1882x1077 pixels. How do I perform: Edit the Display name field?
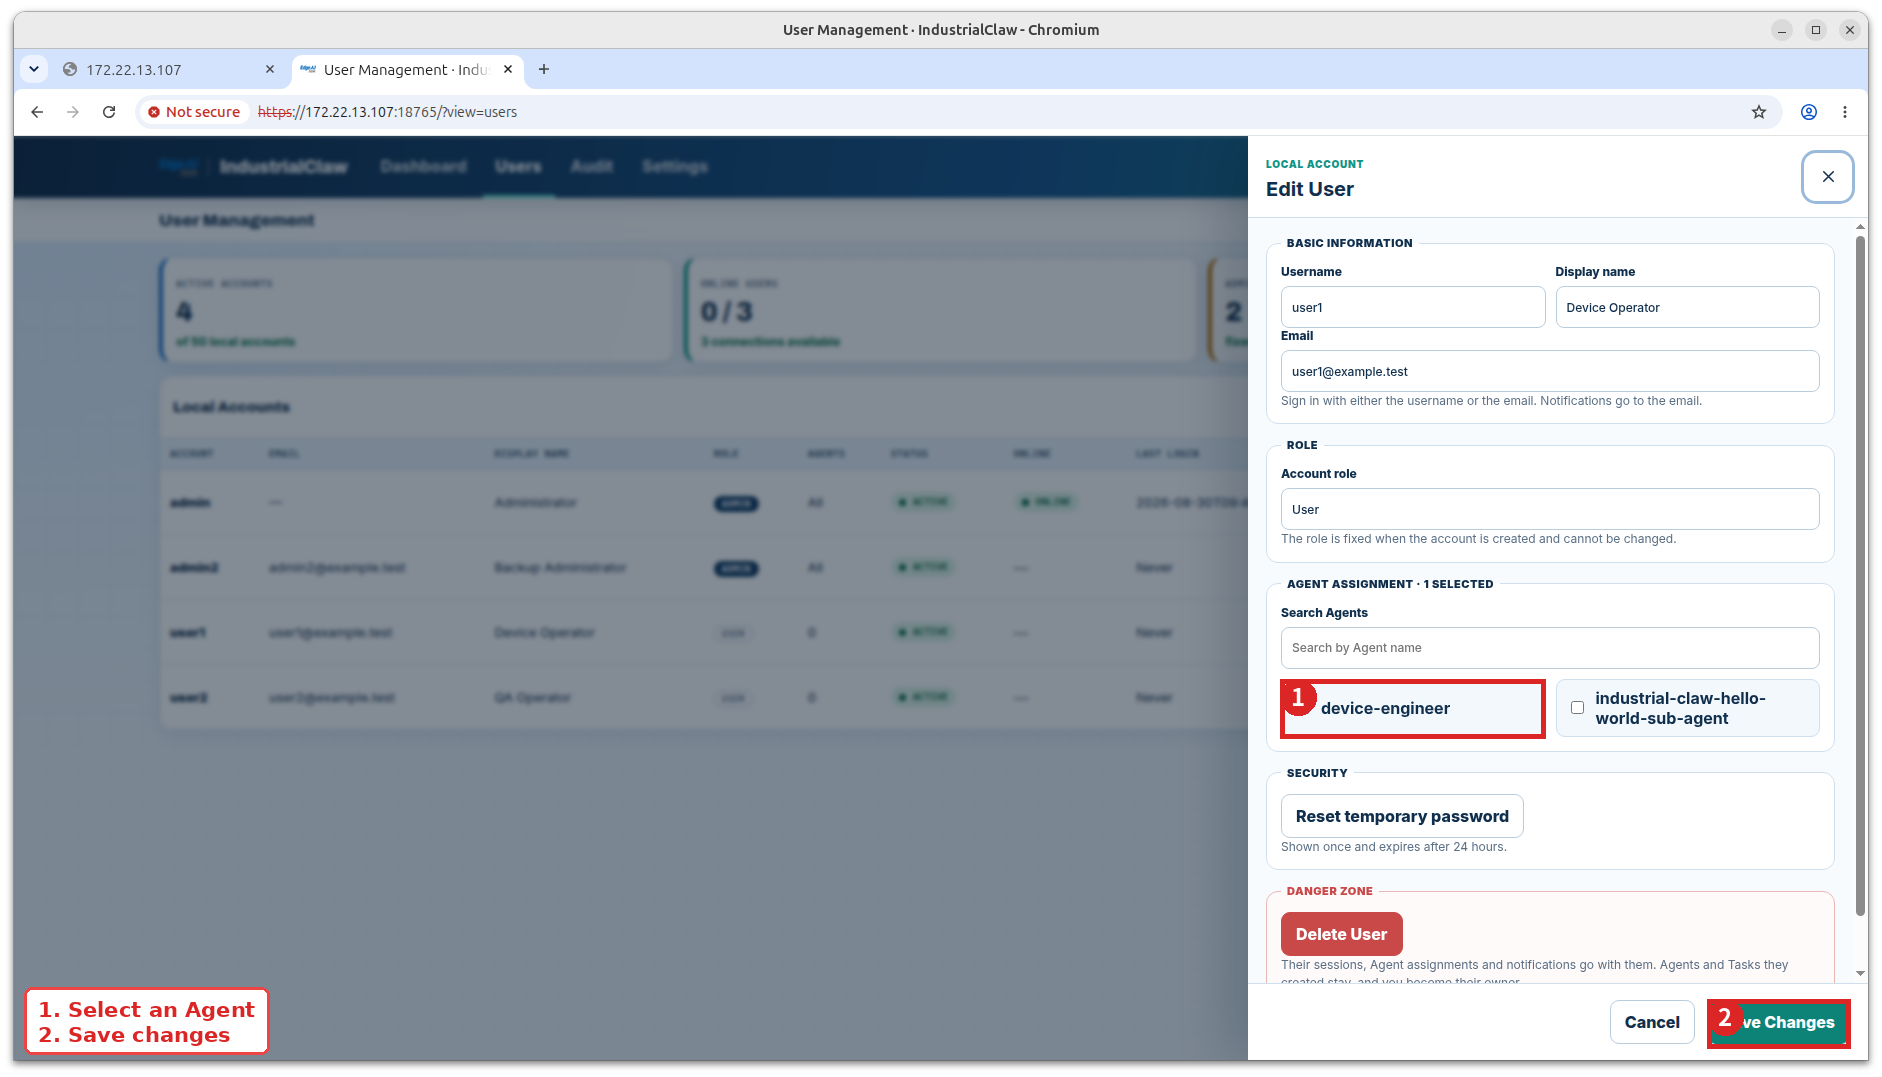(1687, 307)
